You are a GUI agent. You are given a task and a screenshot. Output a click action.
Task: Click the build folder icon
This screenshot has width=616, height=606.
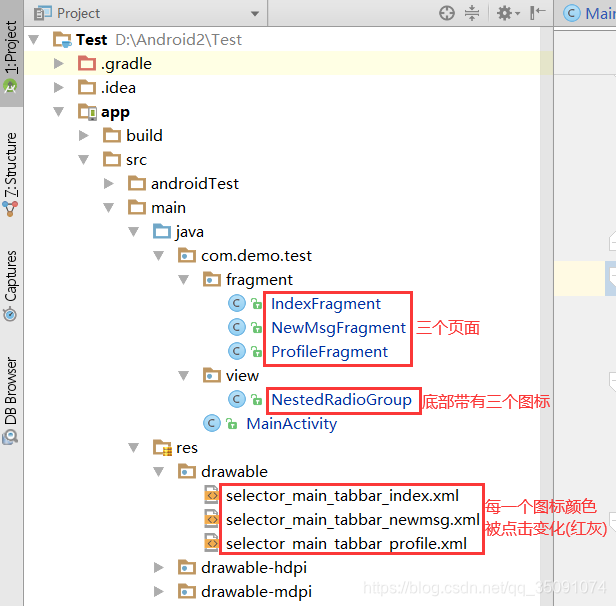[x=112, y=135]
